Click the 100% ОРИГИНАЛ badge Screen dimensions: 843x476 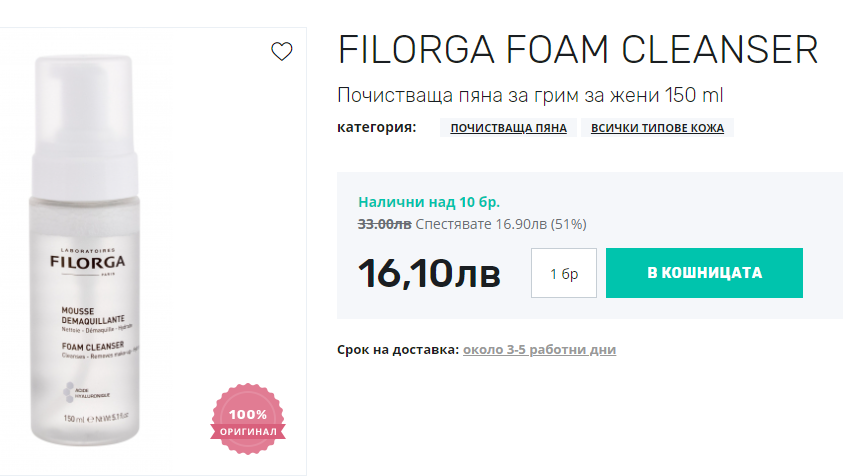tap(247, 421)
